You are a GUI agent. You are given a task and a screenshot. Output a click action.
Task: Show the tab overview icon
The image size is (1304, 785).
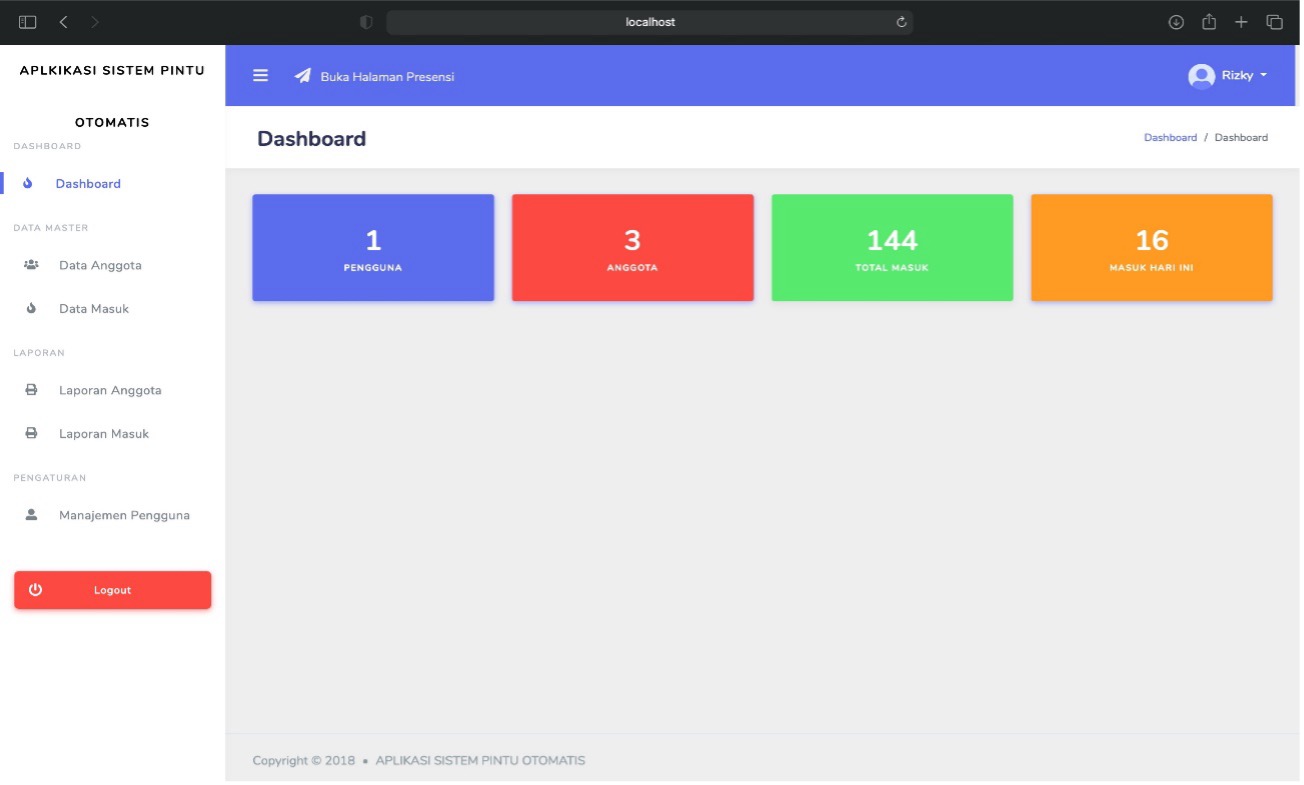point(1274,22)
